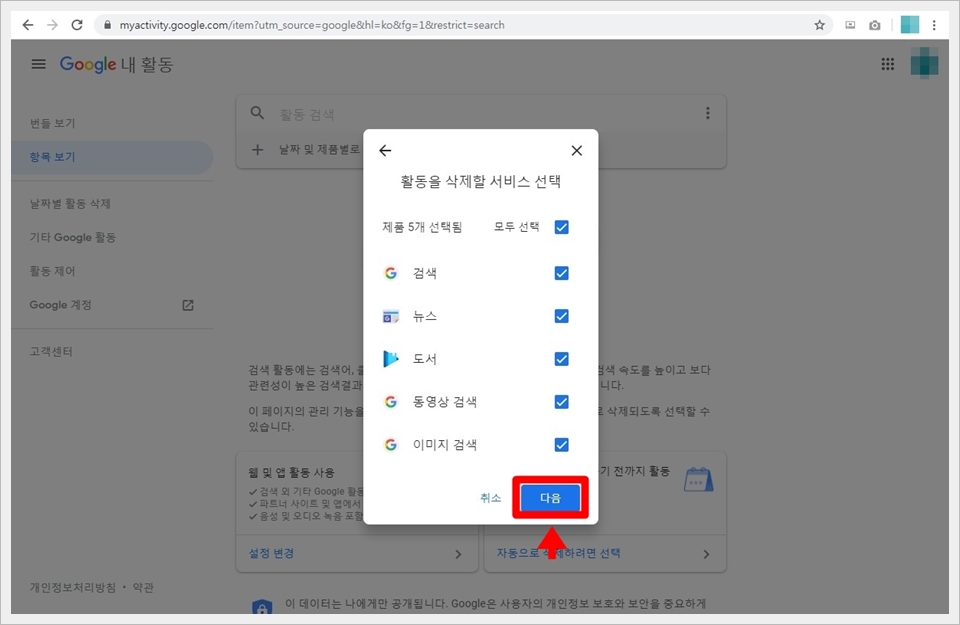Open search bar more options menu
The height and width of the screenshot is (625, 960).
pyautogui.click(x=707, y=113)
